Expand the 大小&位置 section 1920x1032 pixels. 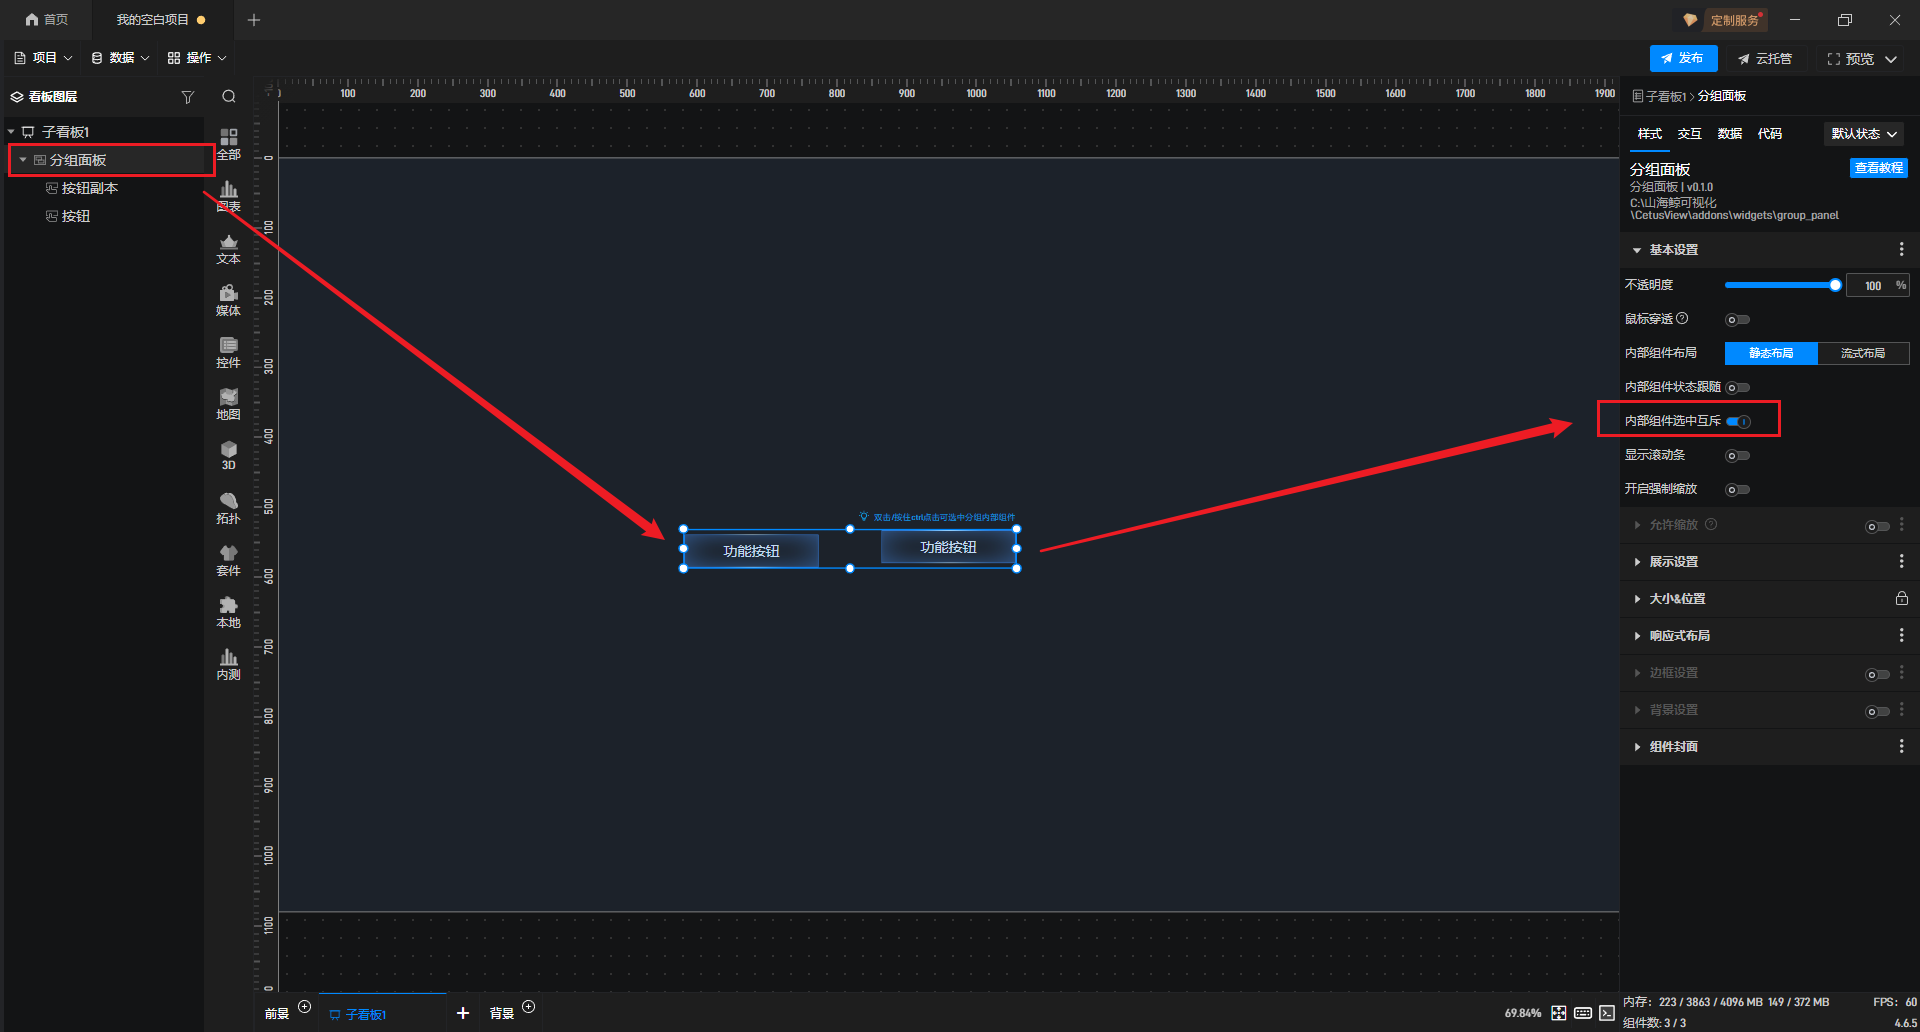click(1677, 599)
